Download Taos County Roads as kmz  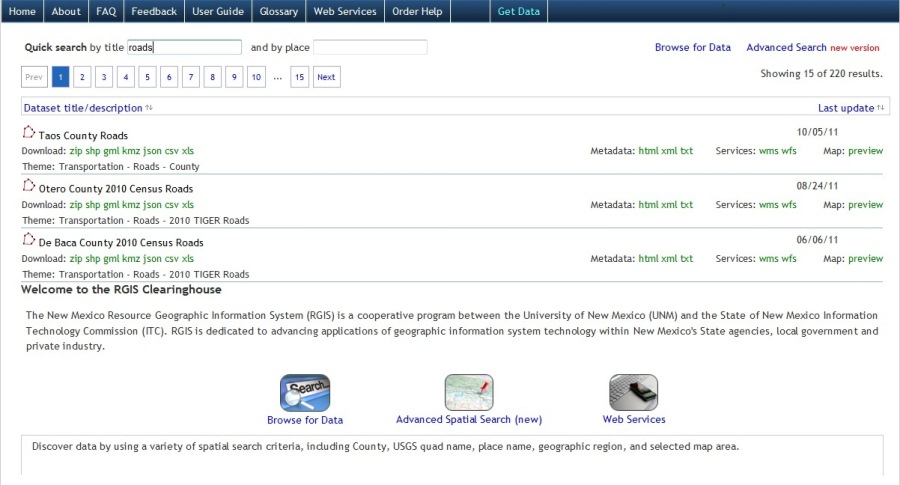point(131,151)
